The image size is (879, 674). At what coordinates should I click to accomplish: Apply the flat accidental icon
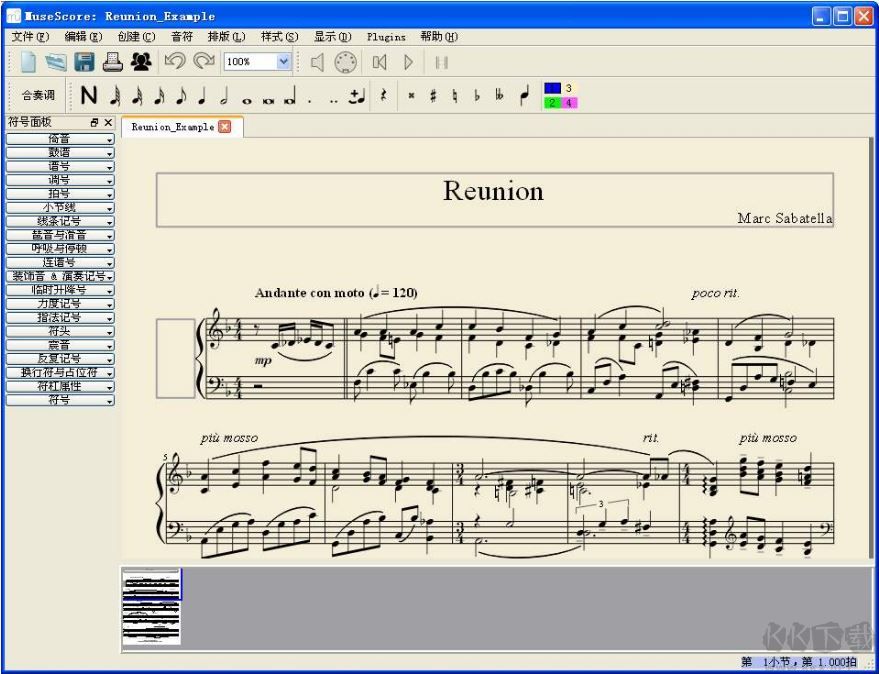click(x=476, y=96)
